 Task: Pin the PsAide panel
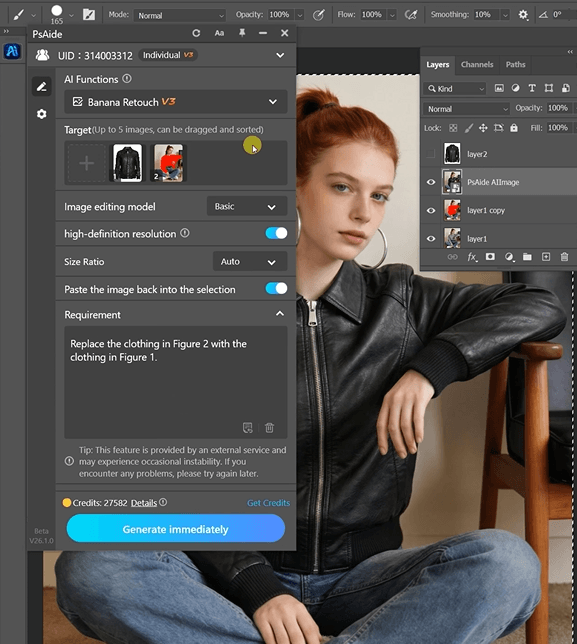click(x=242, y=33)
